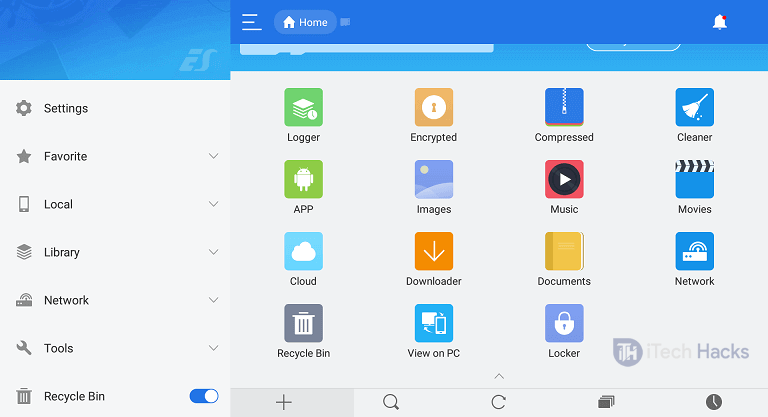The height and width of the screenshot is (417, 768).
Task: Open the Logger tool icon
Action: coord(303,107)
